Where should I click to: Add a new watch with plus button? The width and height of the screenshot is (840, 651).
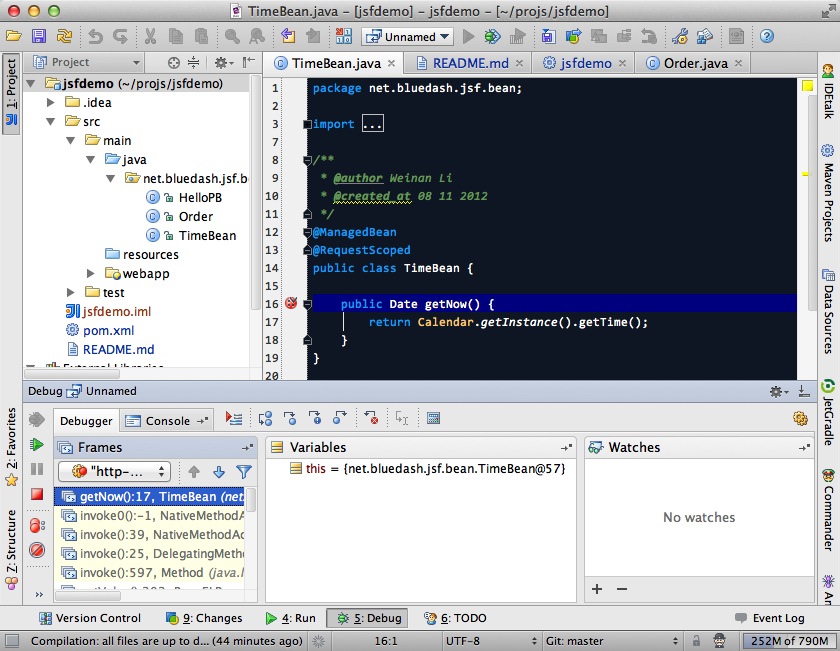click(597, 589)
